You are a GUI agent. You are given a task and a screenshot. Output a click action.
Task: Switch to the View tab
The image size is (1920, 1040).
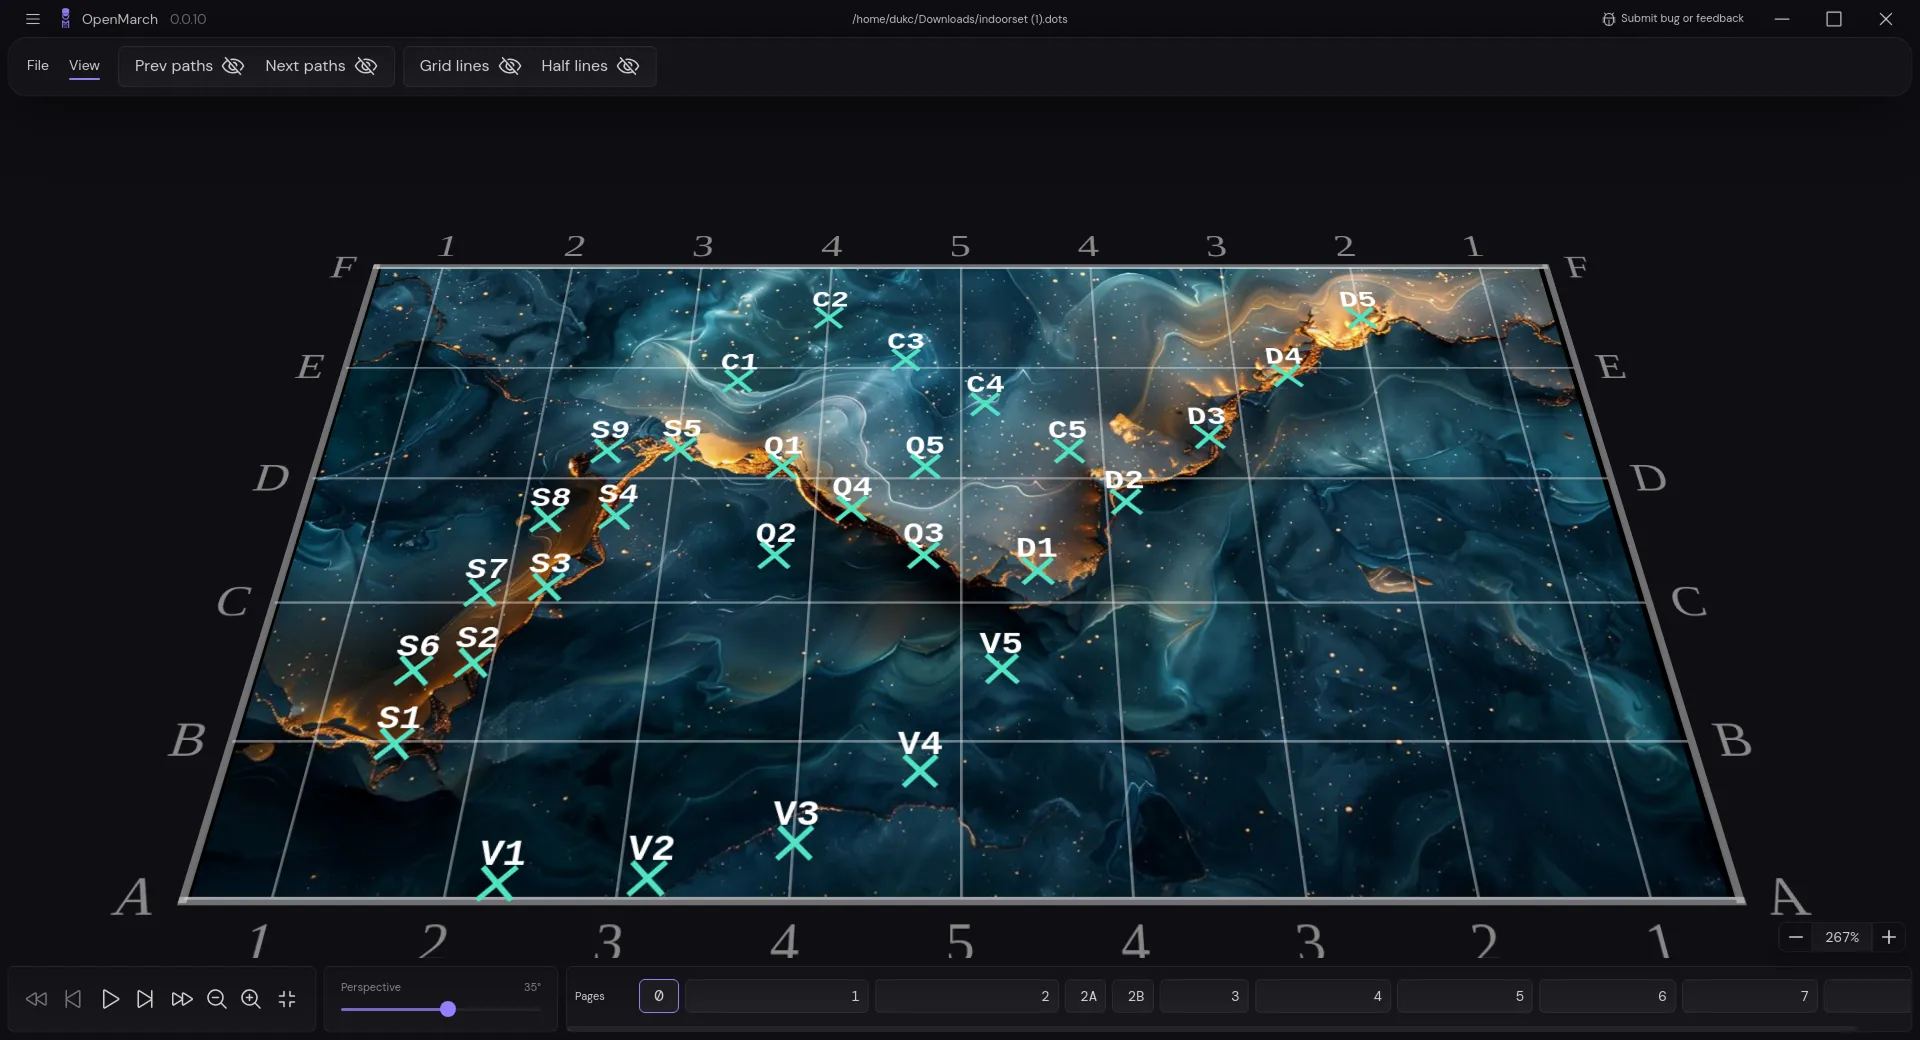(84, 66)
